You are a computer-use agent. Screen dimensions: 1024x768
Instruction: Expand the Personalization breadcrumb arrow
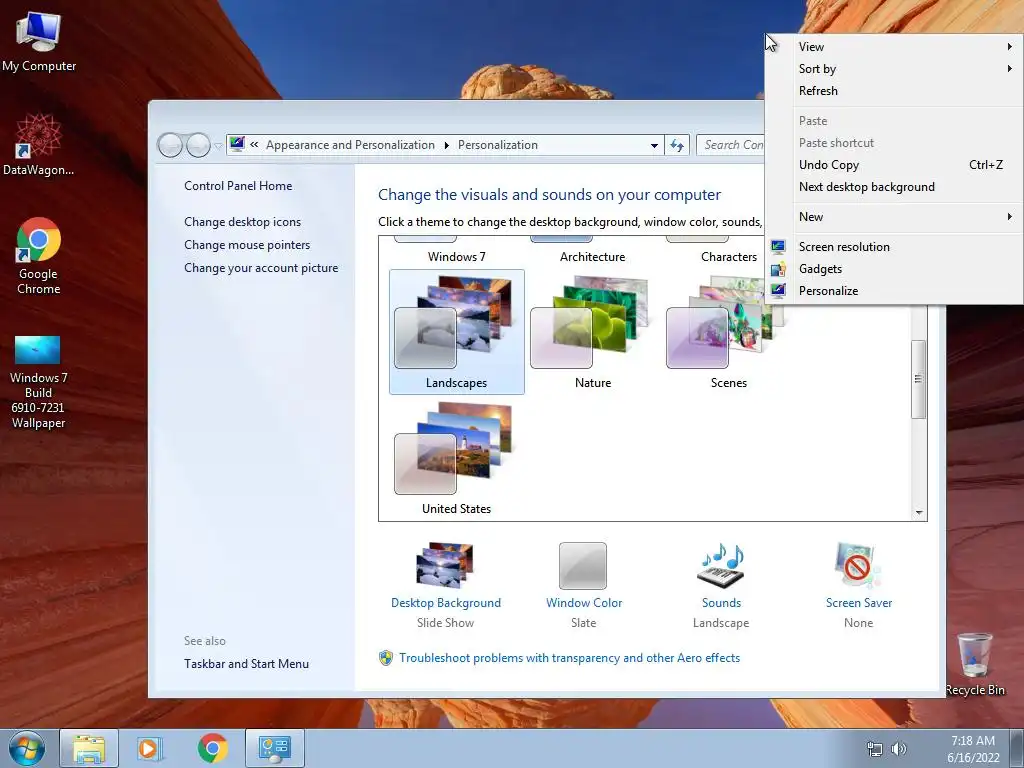click(447, 145)
